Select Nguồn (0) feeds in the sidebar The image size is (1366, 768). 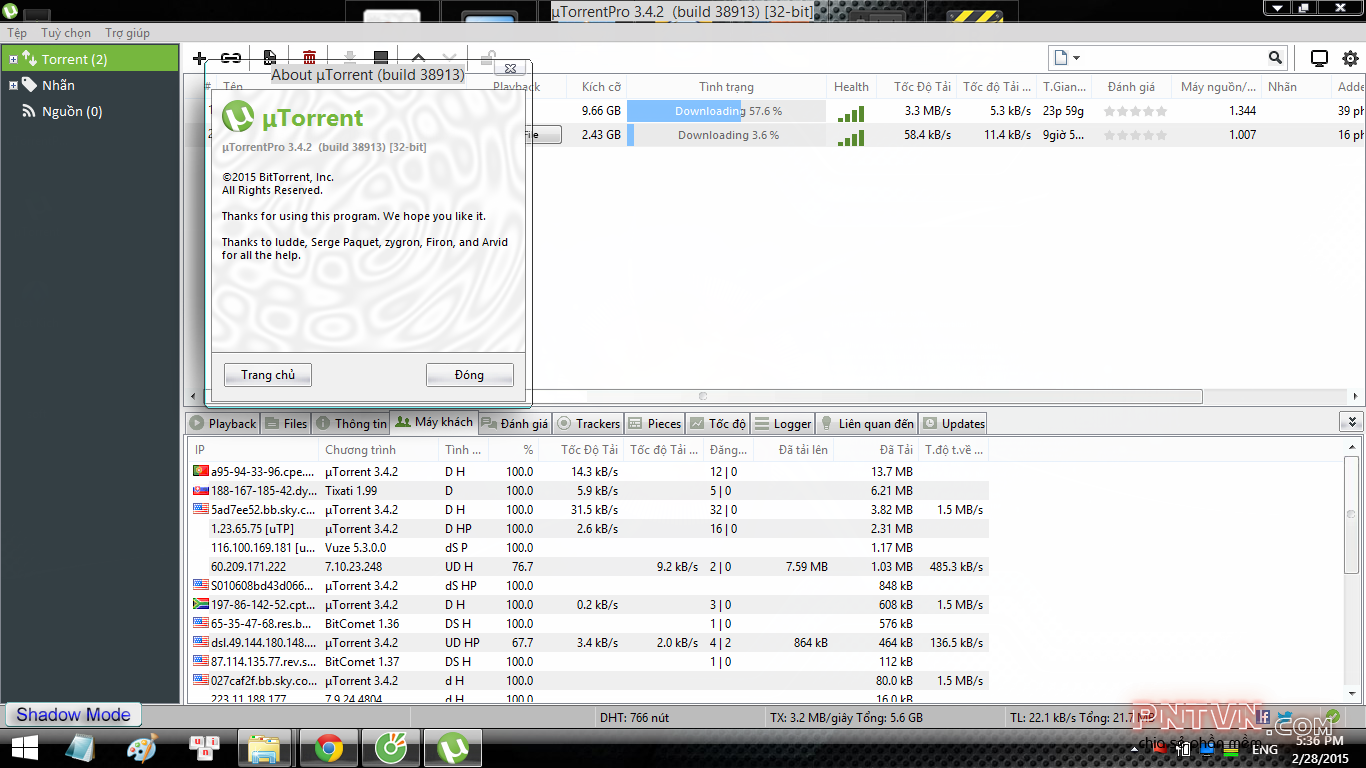(72, 111)
